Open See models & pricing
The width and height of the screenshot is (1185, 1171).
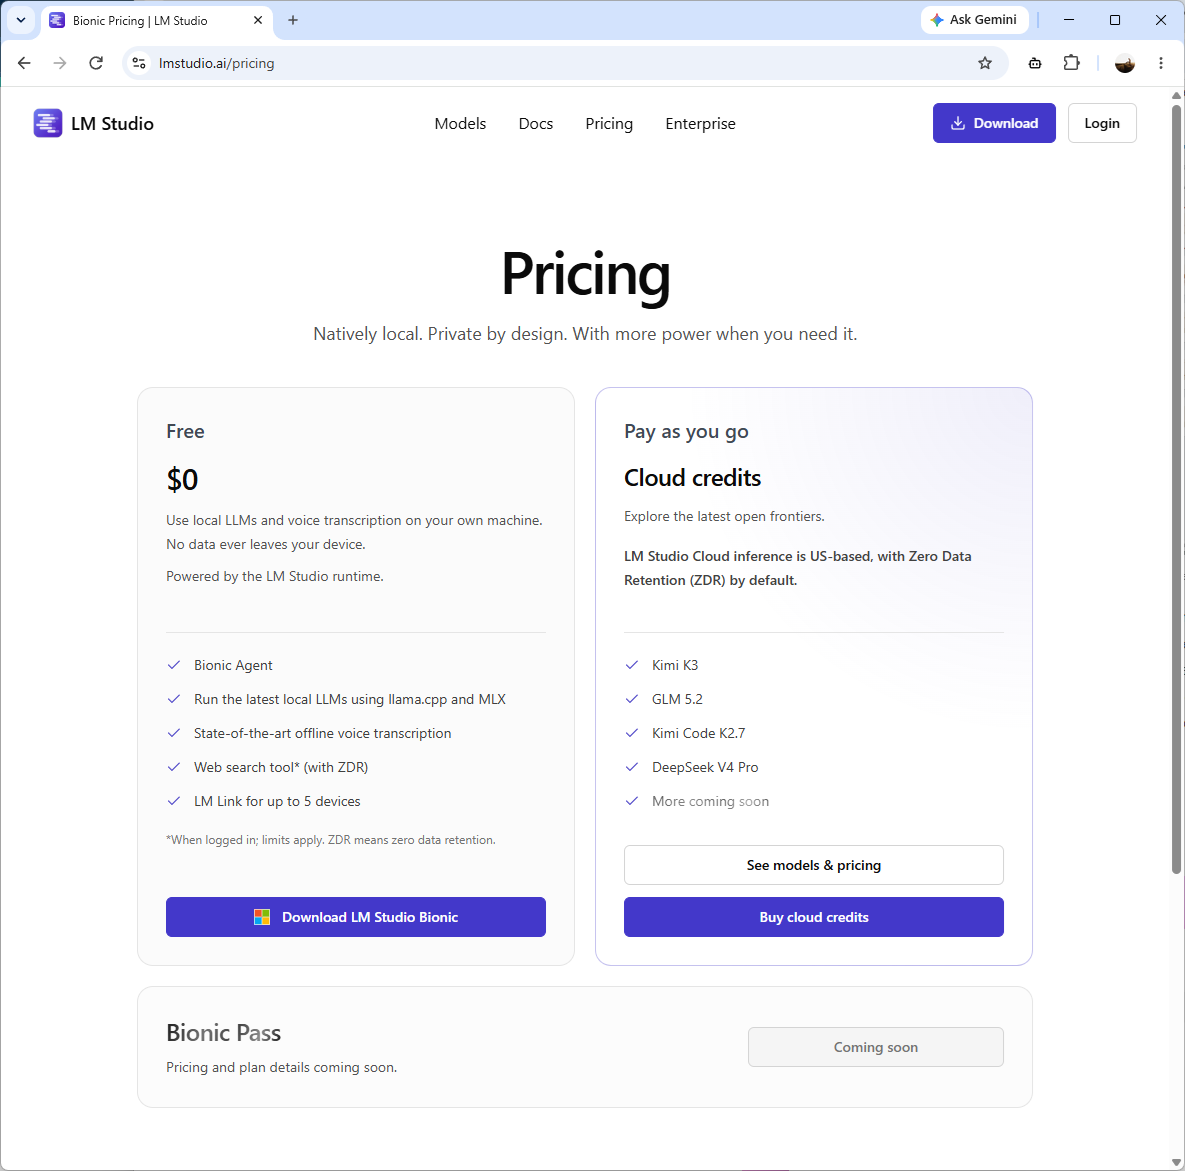tap(814, 865)
